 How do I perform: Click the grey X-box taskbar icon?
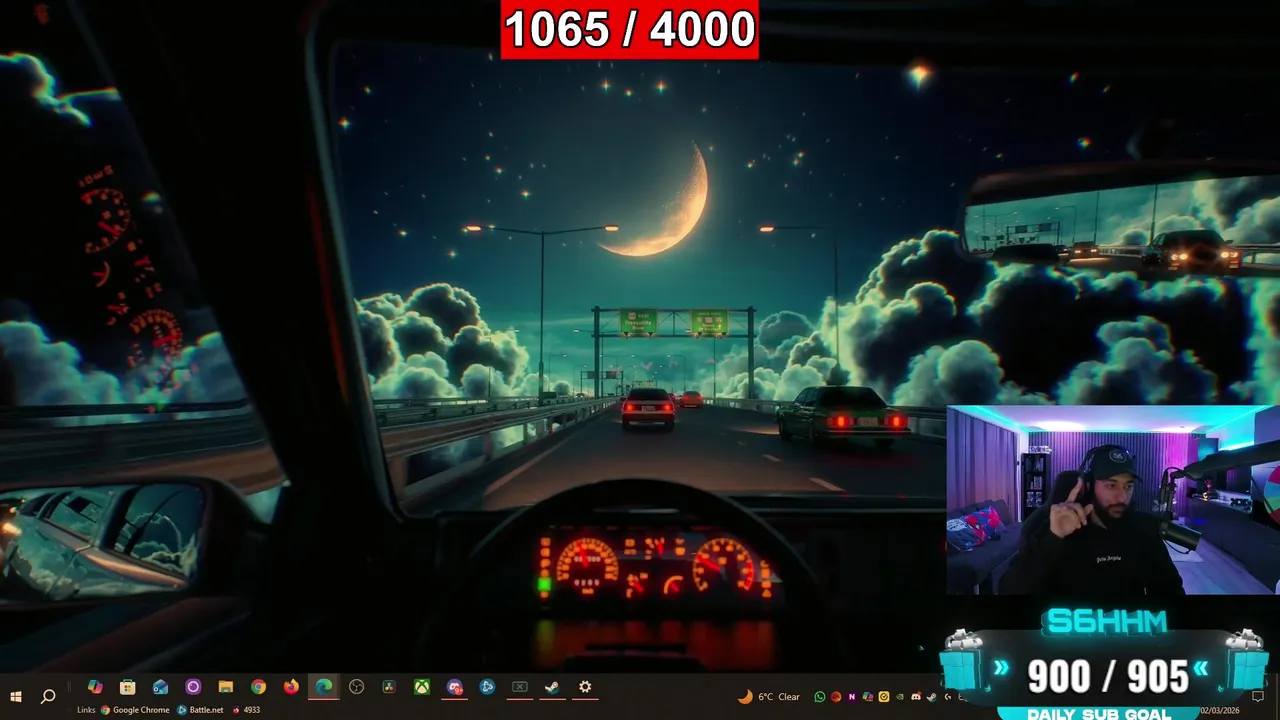click(x=520, y=687)
